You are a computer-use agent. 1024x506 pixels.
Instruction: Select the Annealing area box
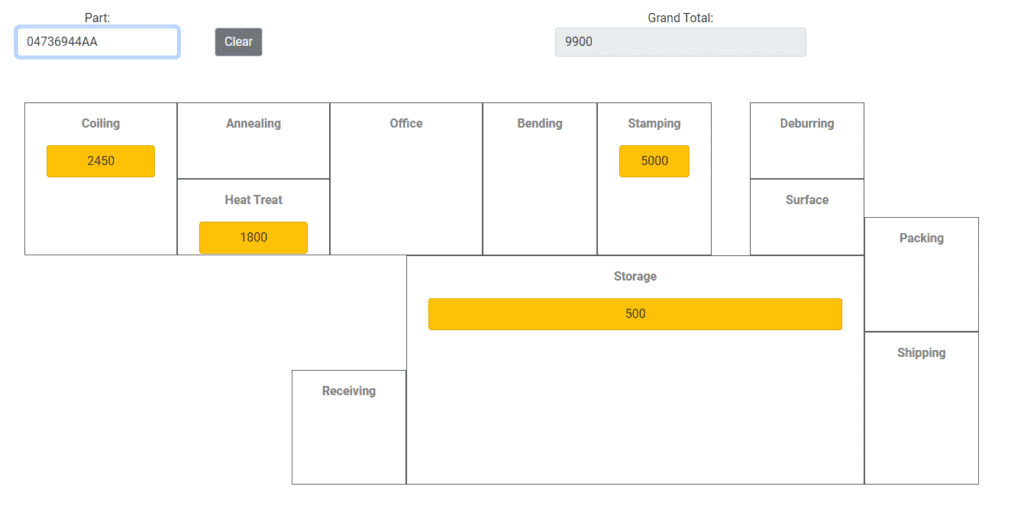pos(253,140)
